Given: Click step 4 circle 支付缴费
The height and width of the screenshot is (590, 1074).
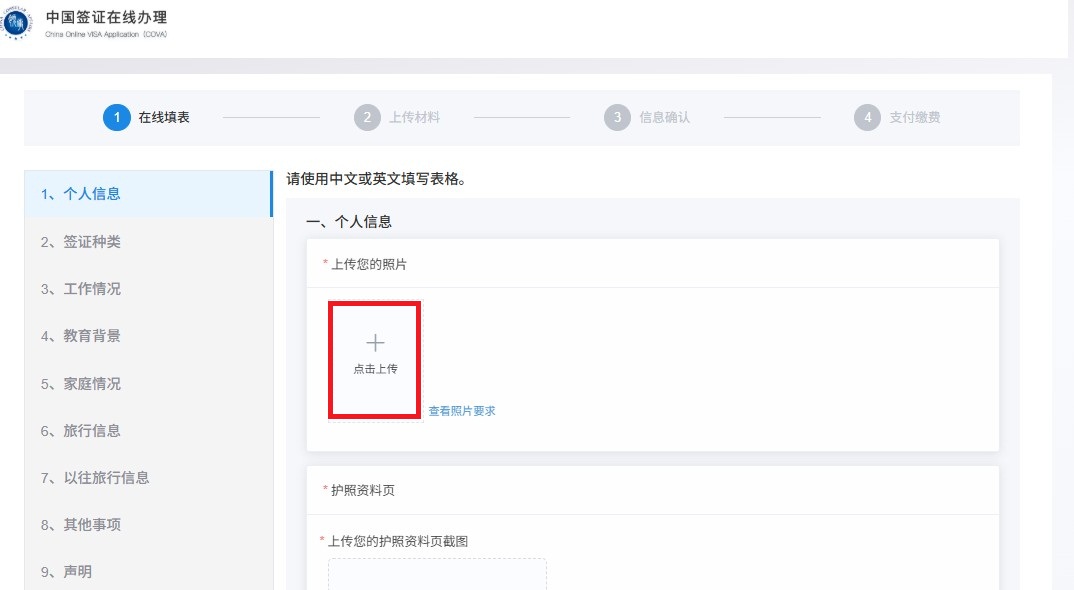Looking at the screenshot, I should click(867, 117).
